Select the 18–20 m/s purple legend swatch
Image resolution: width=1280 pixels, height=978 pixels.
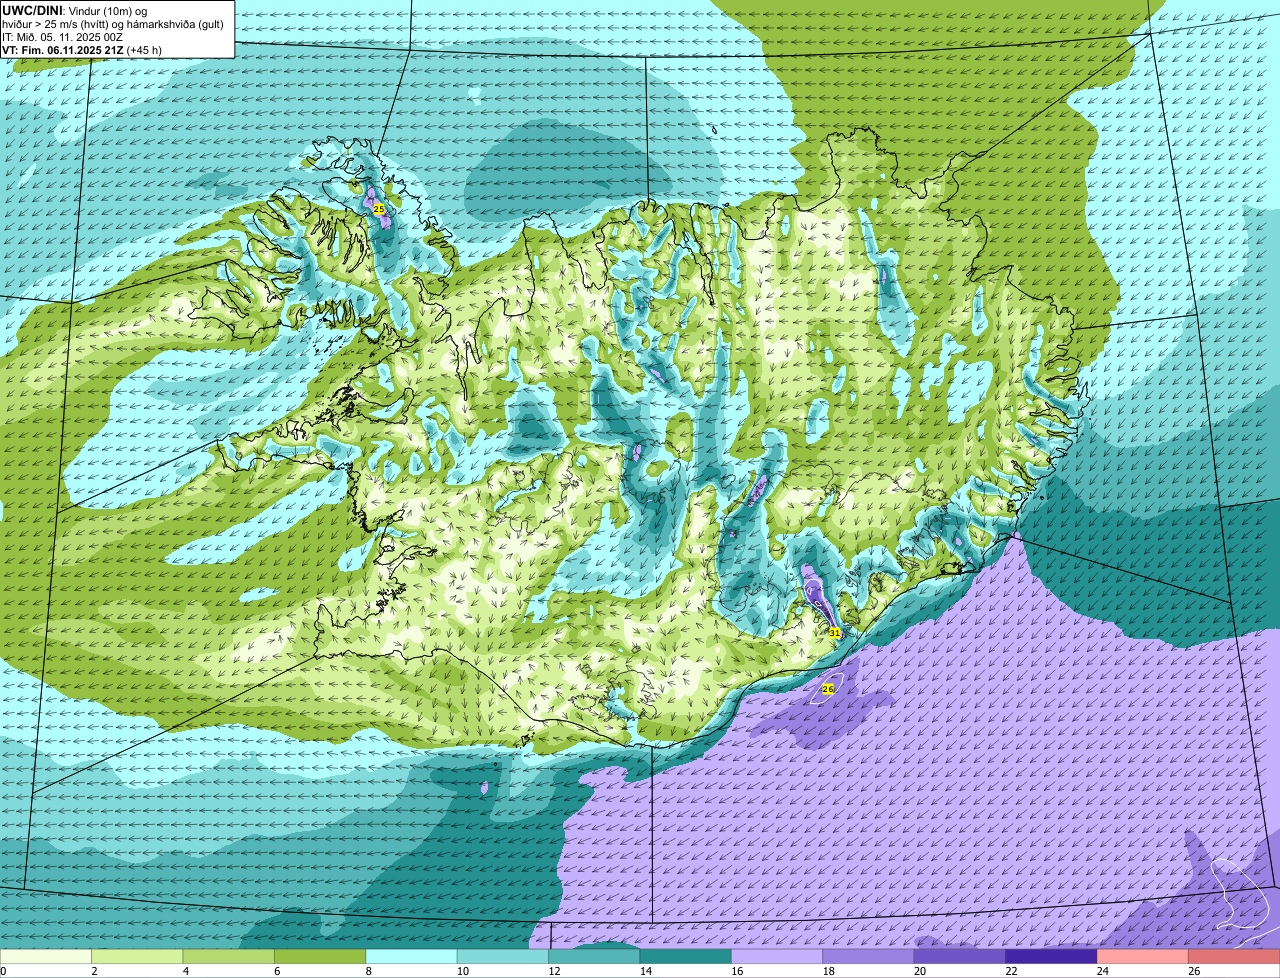869,957
